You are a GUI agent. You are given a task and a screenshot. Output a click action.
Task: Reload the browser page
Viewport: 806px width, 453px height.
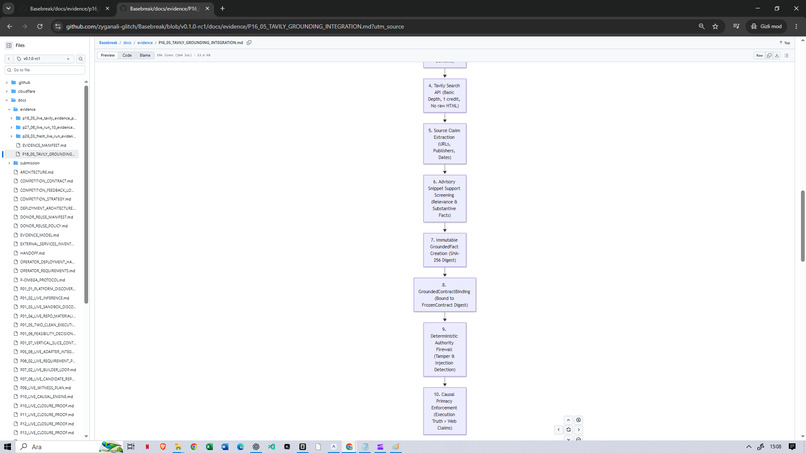pyautogui.click(x=40, y=26)
